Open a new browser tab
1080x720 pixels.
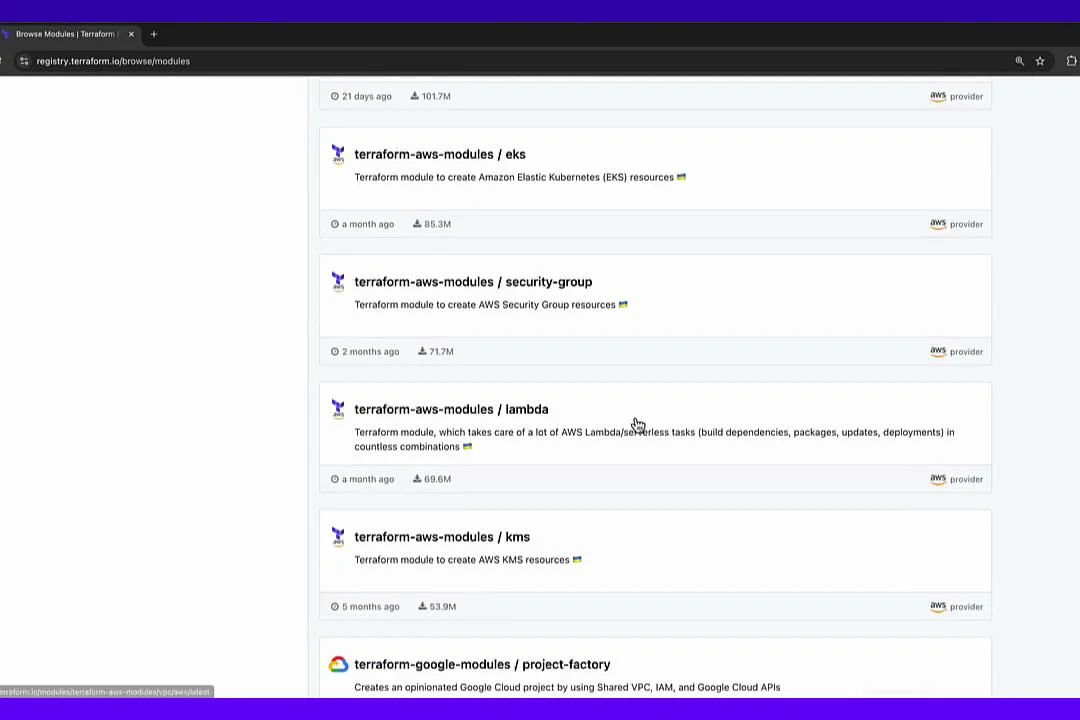coord(154,34)
